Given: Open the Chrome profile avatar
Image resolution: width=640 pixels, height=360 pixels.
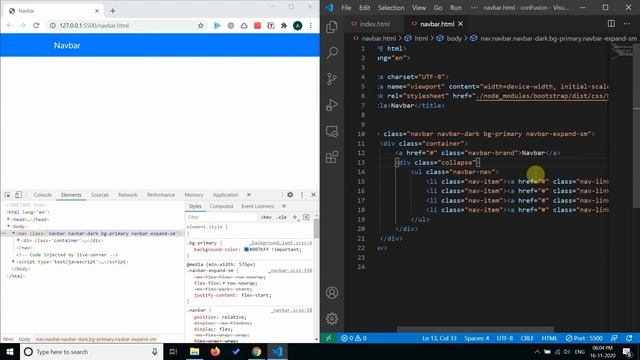Looking at the screenshot, I should (x=298, y=25).
